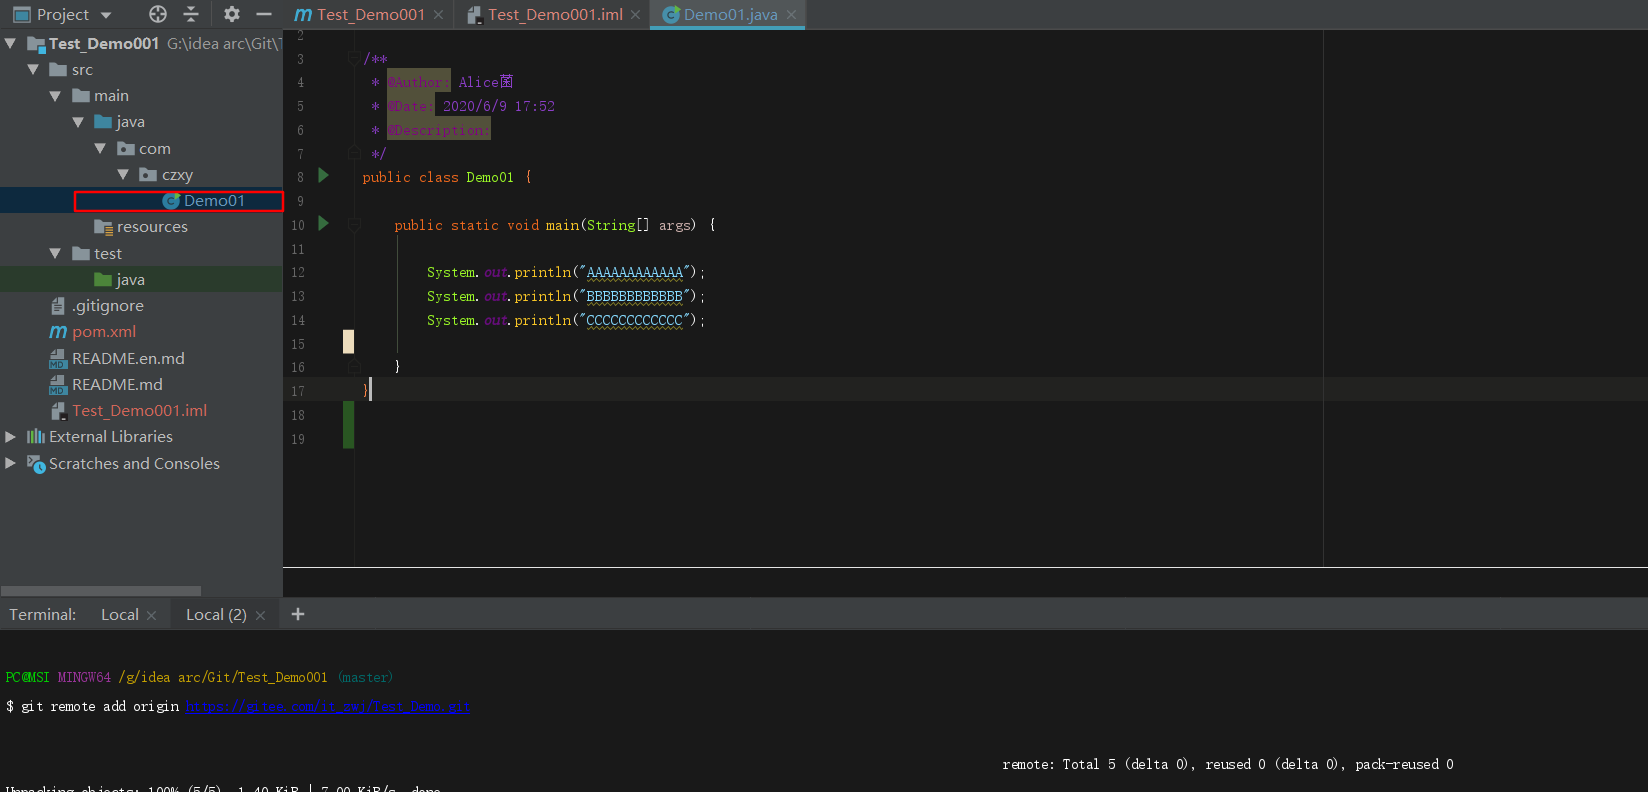Click the com package icon

coord(126,148)
